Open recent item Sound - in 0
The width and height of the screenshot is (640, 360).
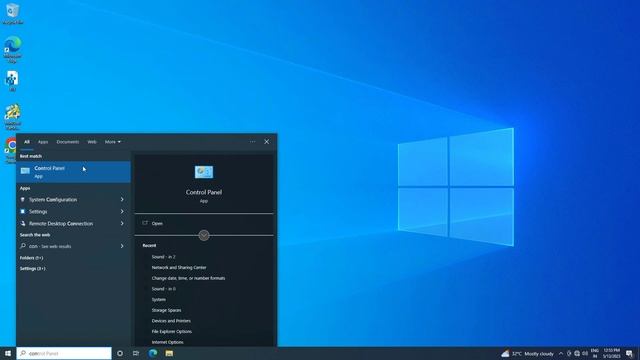coord(163,289)
